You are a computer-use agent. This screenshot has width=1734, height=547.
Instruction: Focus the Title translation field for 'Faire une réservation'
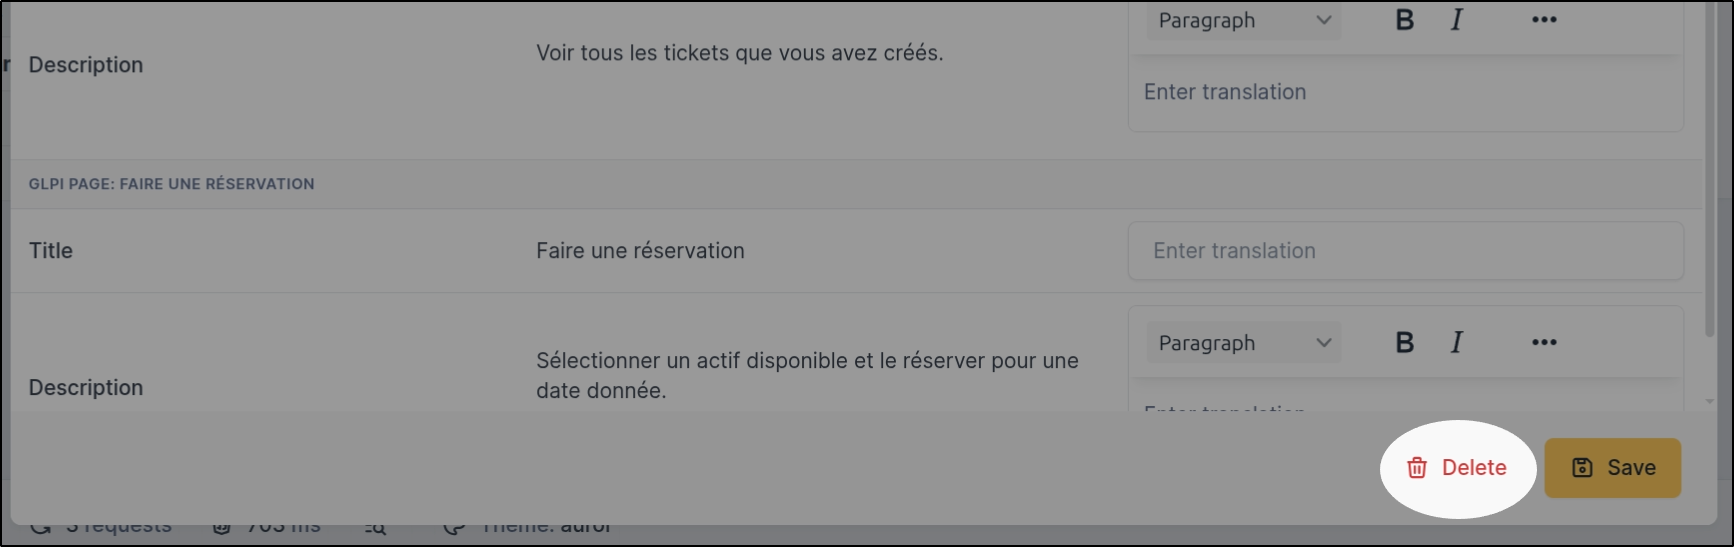[1405, 251]
